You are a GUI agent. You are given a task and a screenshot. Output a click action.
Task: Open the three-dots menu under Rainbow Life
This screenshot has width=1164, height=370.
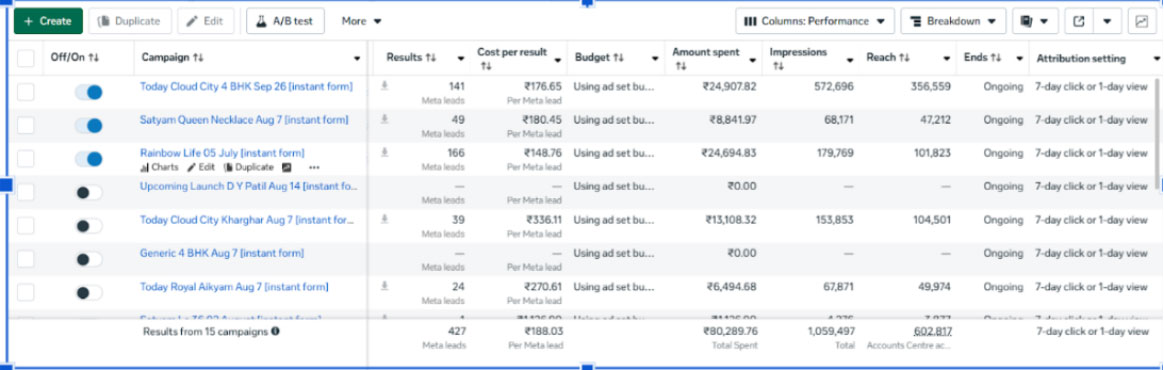click(314, 167)
